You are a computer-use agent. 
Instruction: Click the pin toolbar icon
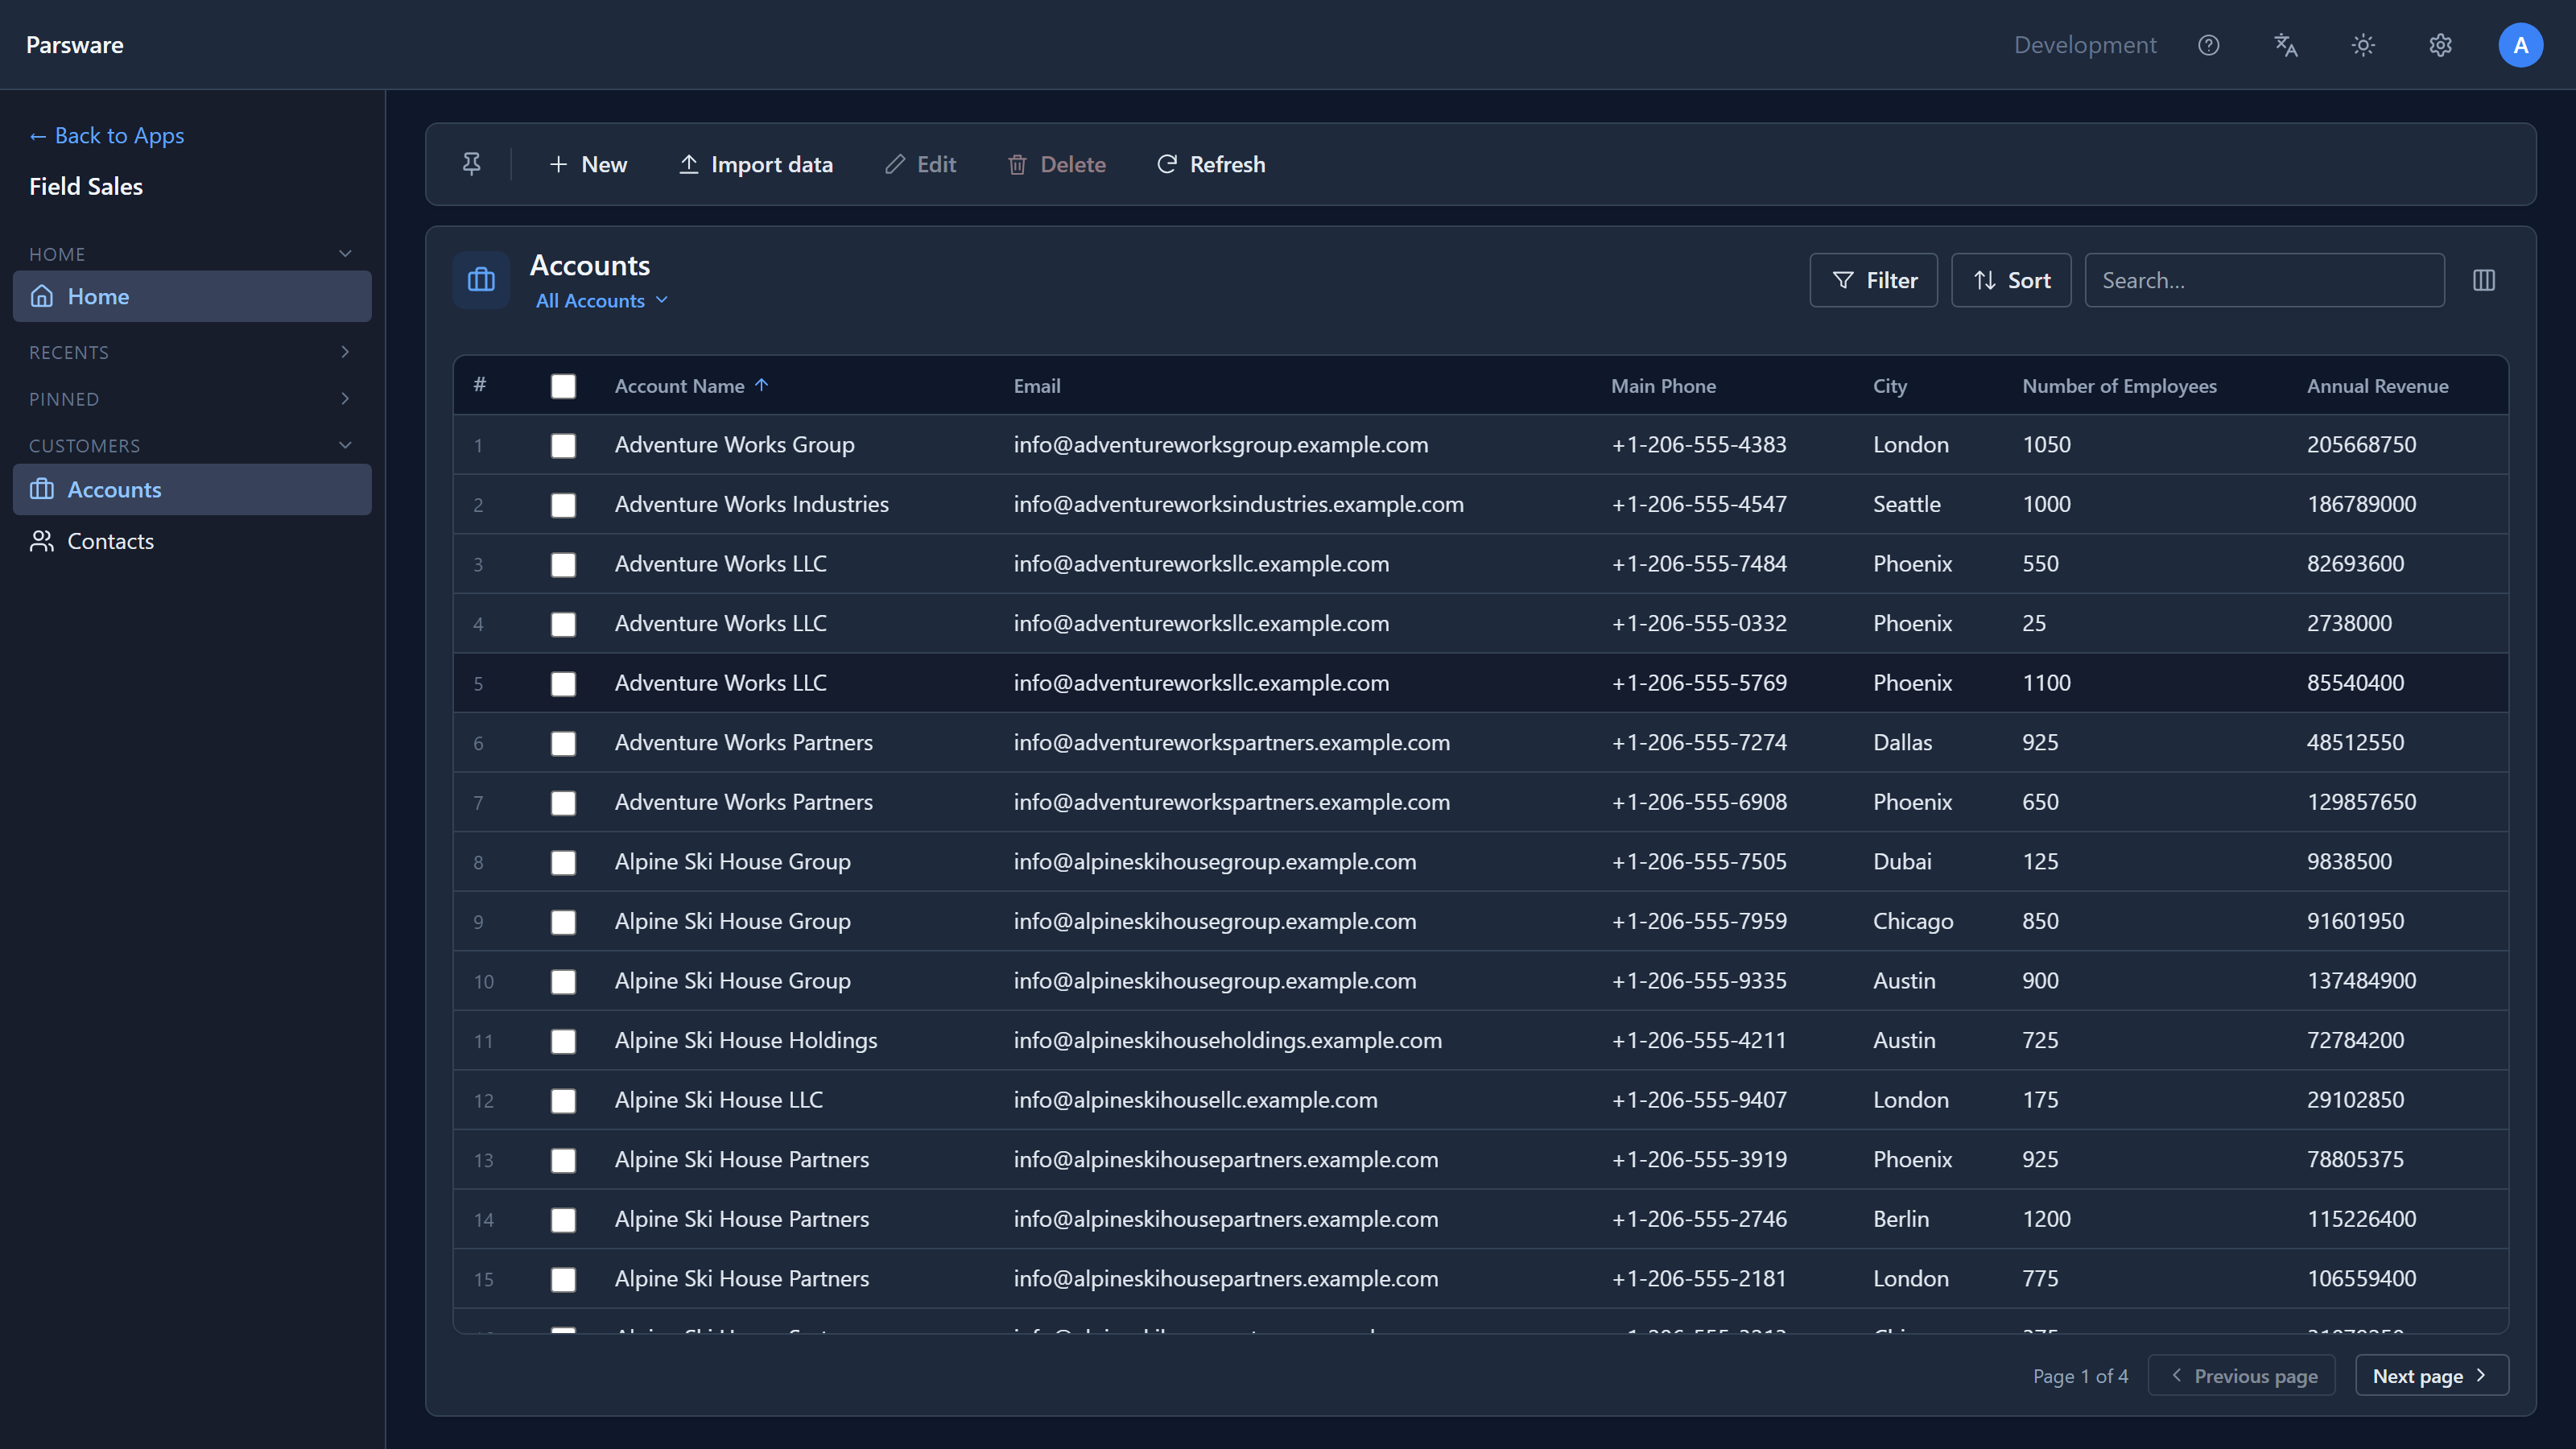click(472, 164)
